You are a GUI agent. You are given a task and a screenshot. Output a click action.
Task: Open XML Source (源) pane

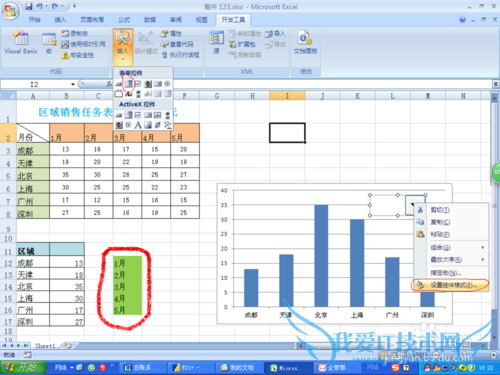216,42
